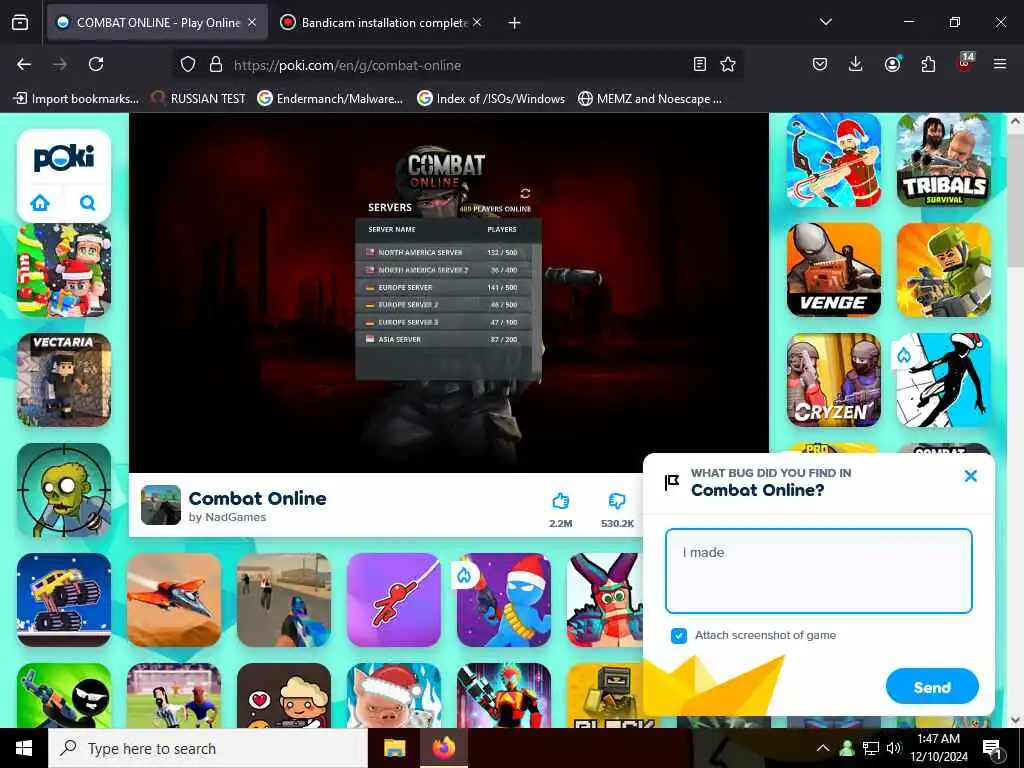Screen dimensions: 1024x768
Task: Select Europe Server row
Action: [x=444, y=287]
